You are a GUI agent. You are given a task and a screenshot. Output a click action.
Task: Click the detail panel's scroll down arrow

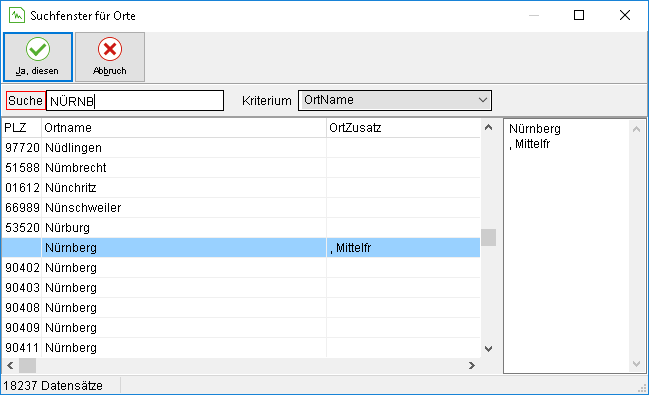tap(637, 364)
